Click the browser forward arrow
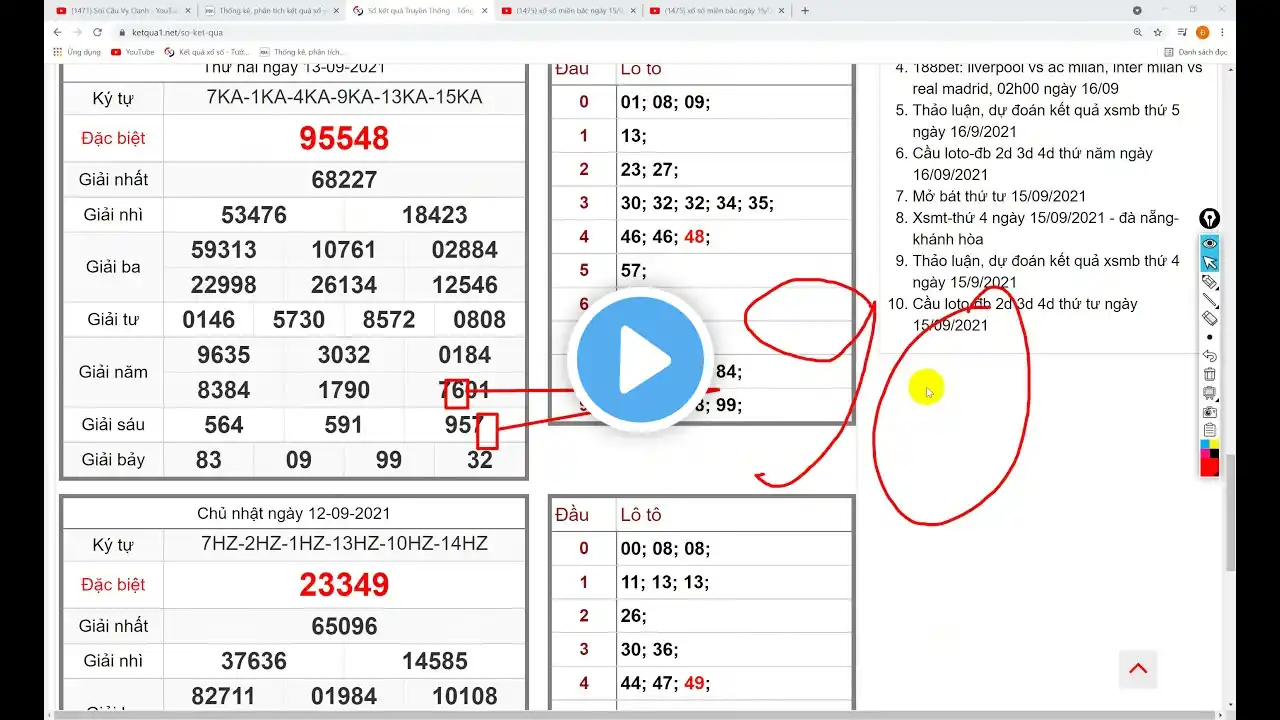The width and height of the screenshot is (1280, 720). tap(77, 32)
